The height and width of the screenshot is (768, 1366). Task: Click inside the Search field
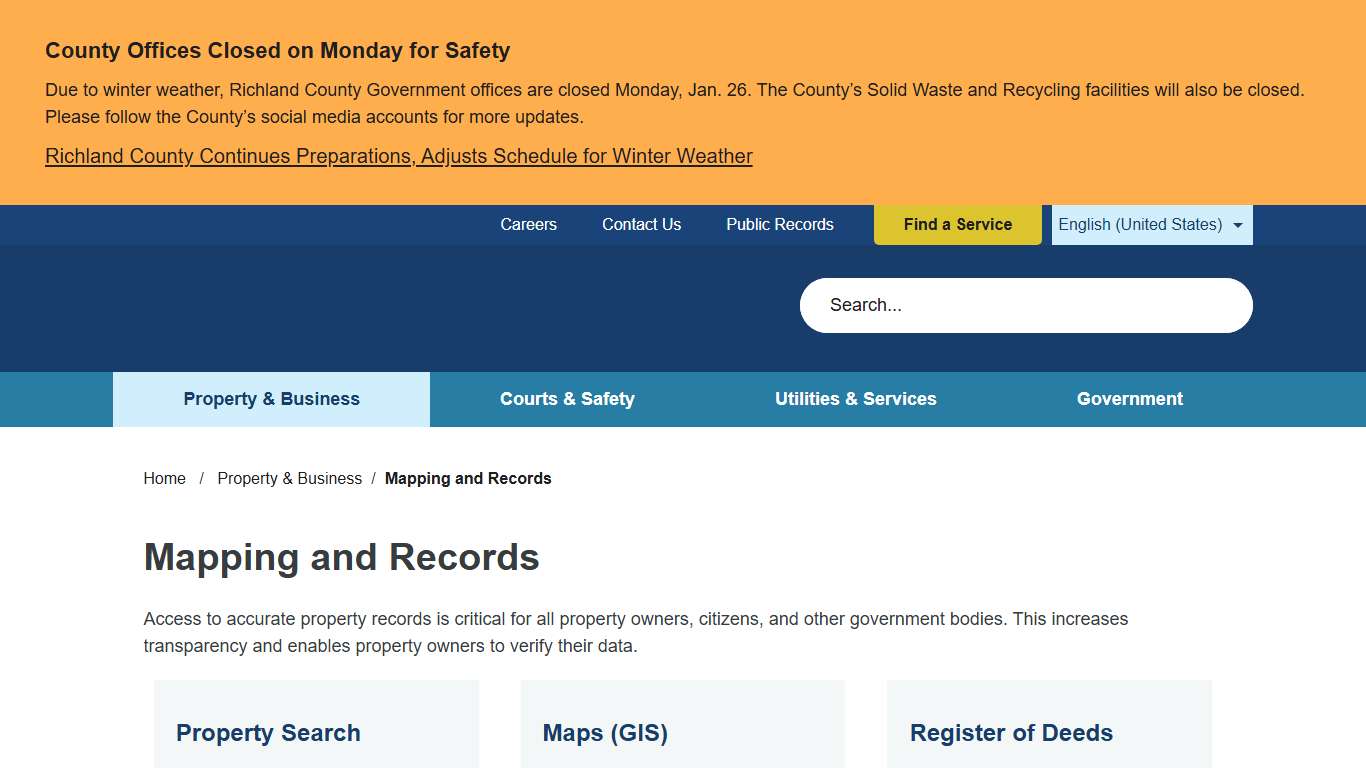(x=1025, y=305)
